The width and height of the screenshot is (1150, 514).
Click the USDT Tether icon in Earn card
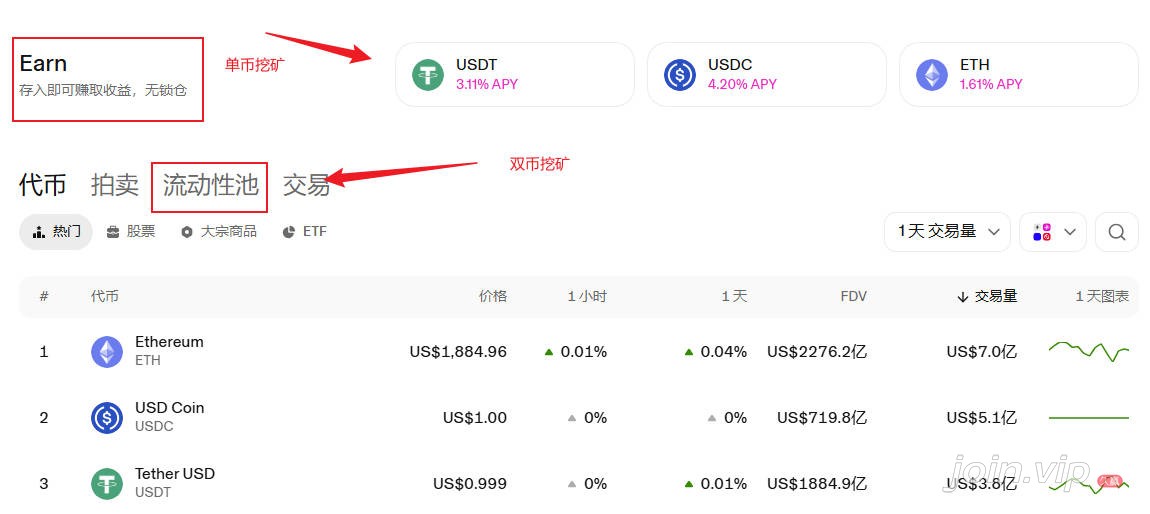point(428,75)
